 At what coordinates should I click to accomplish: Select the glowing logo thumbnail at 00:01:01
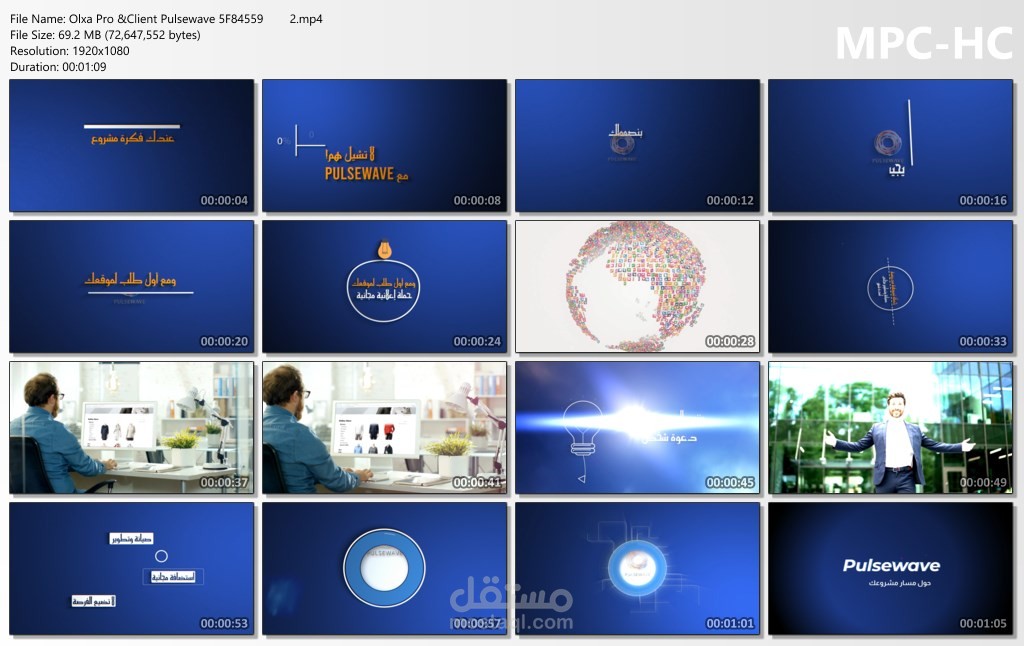tap(637, 569)
